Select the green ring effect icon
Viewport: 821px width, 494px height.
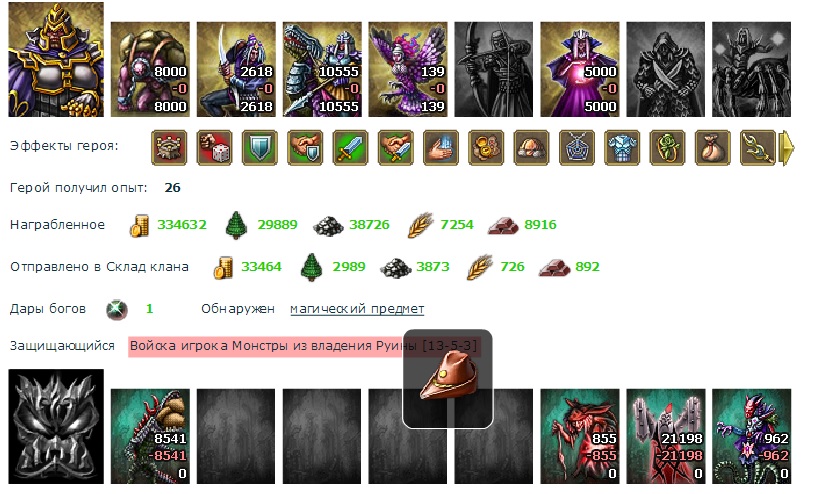(667, 148)
